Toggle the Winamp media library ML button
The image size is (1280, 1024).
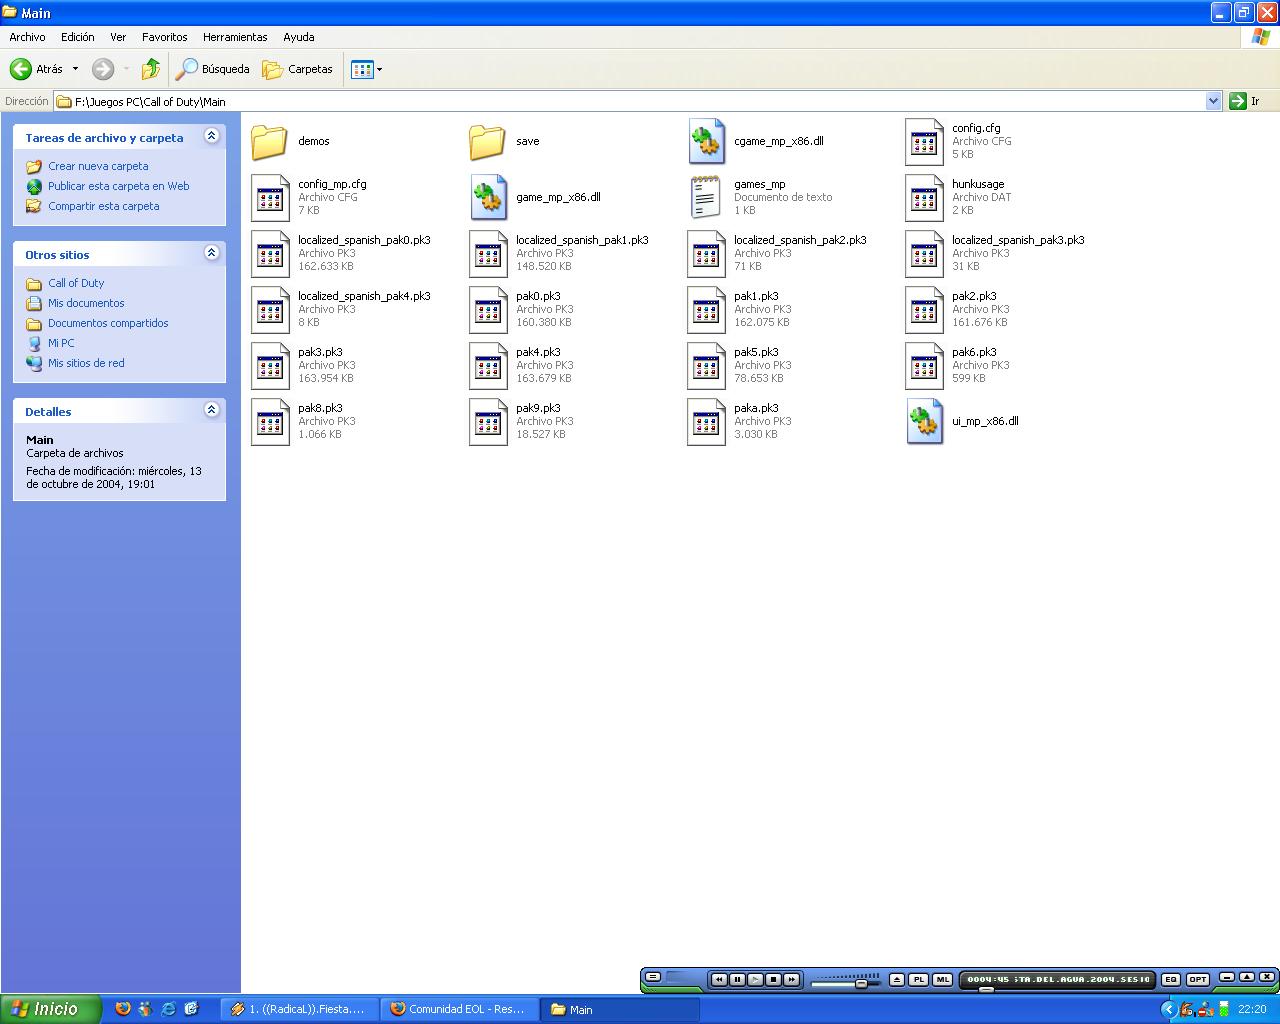tap(942, 980)
